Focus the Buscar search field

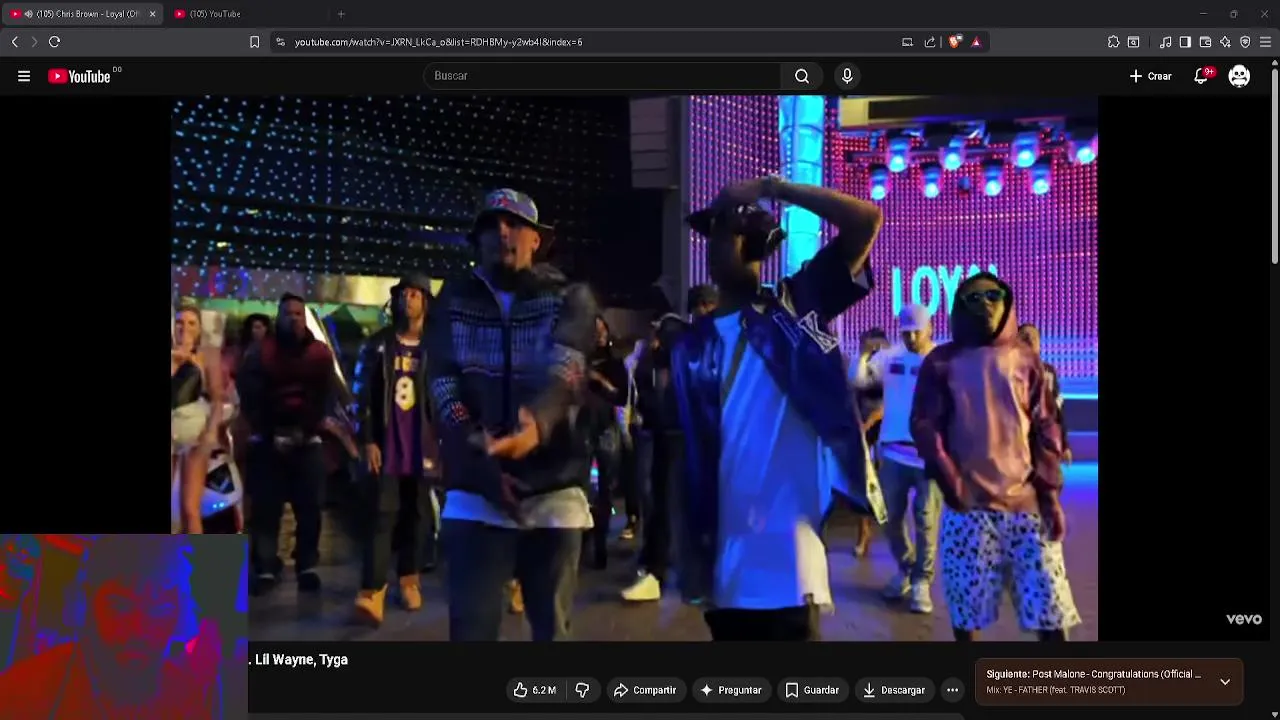point(603,76)
